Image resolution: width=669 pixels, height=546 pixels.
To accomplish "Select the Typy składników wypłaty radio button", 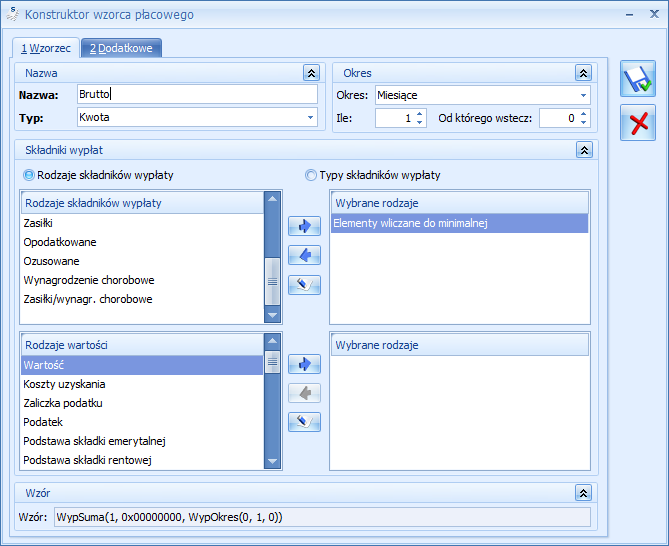I will point(311,175).
